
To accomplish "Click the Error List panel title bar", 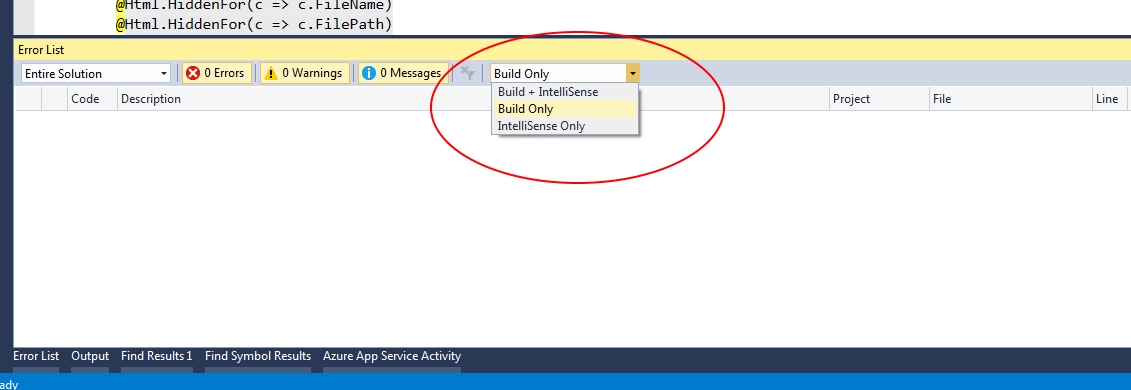I will [572, 50].
